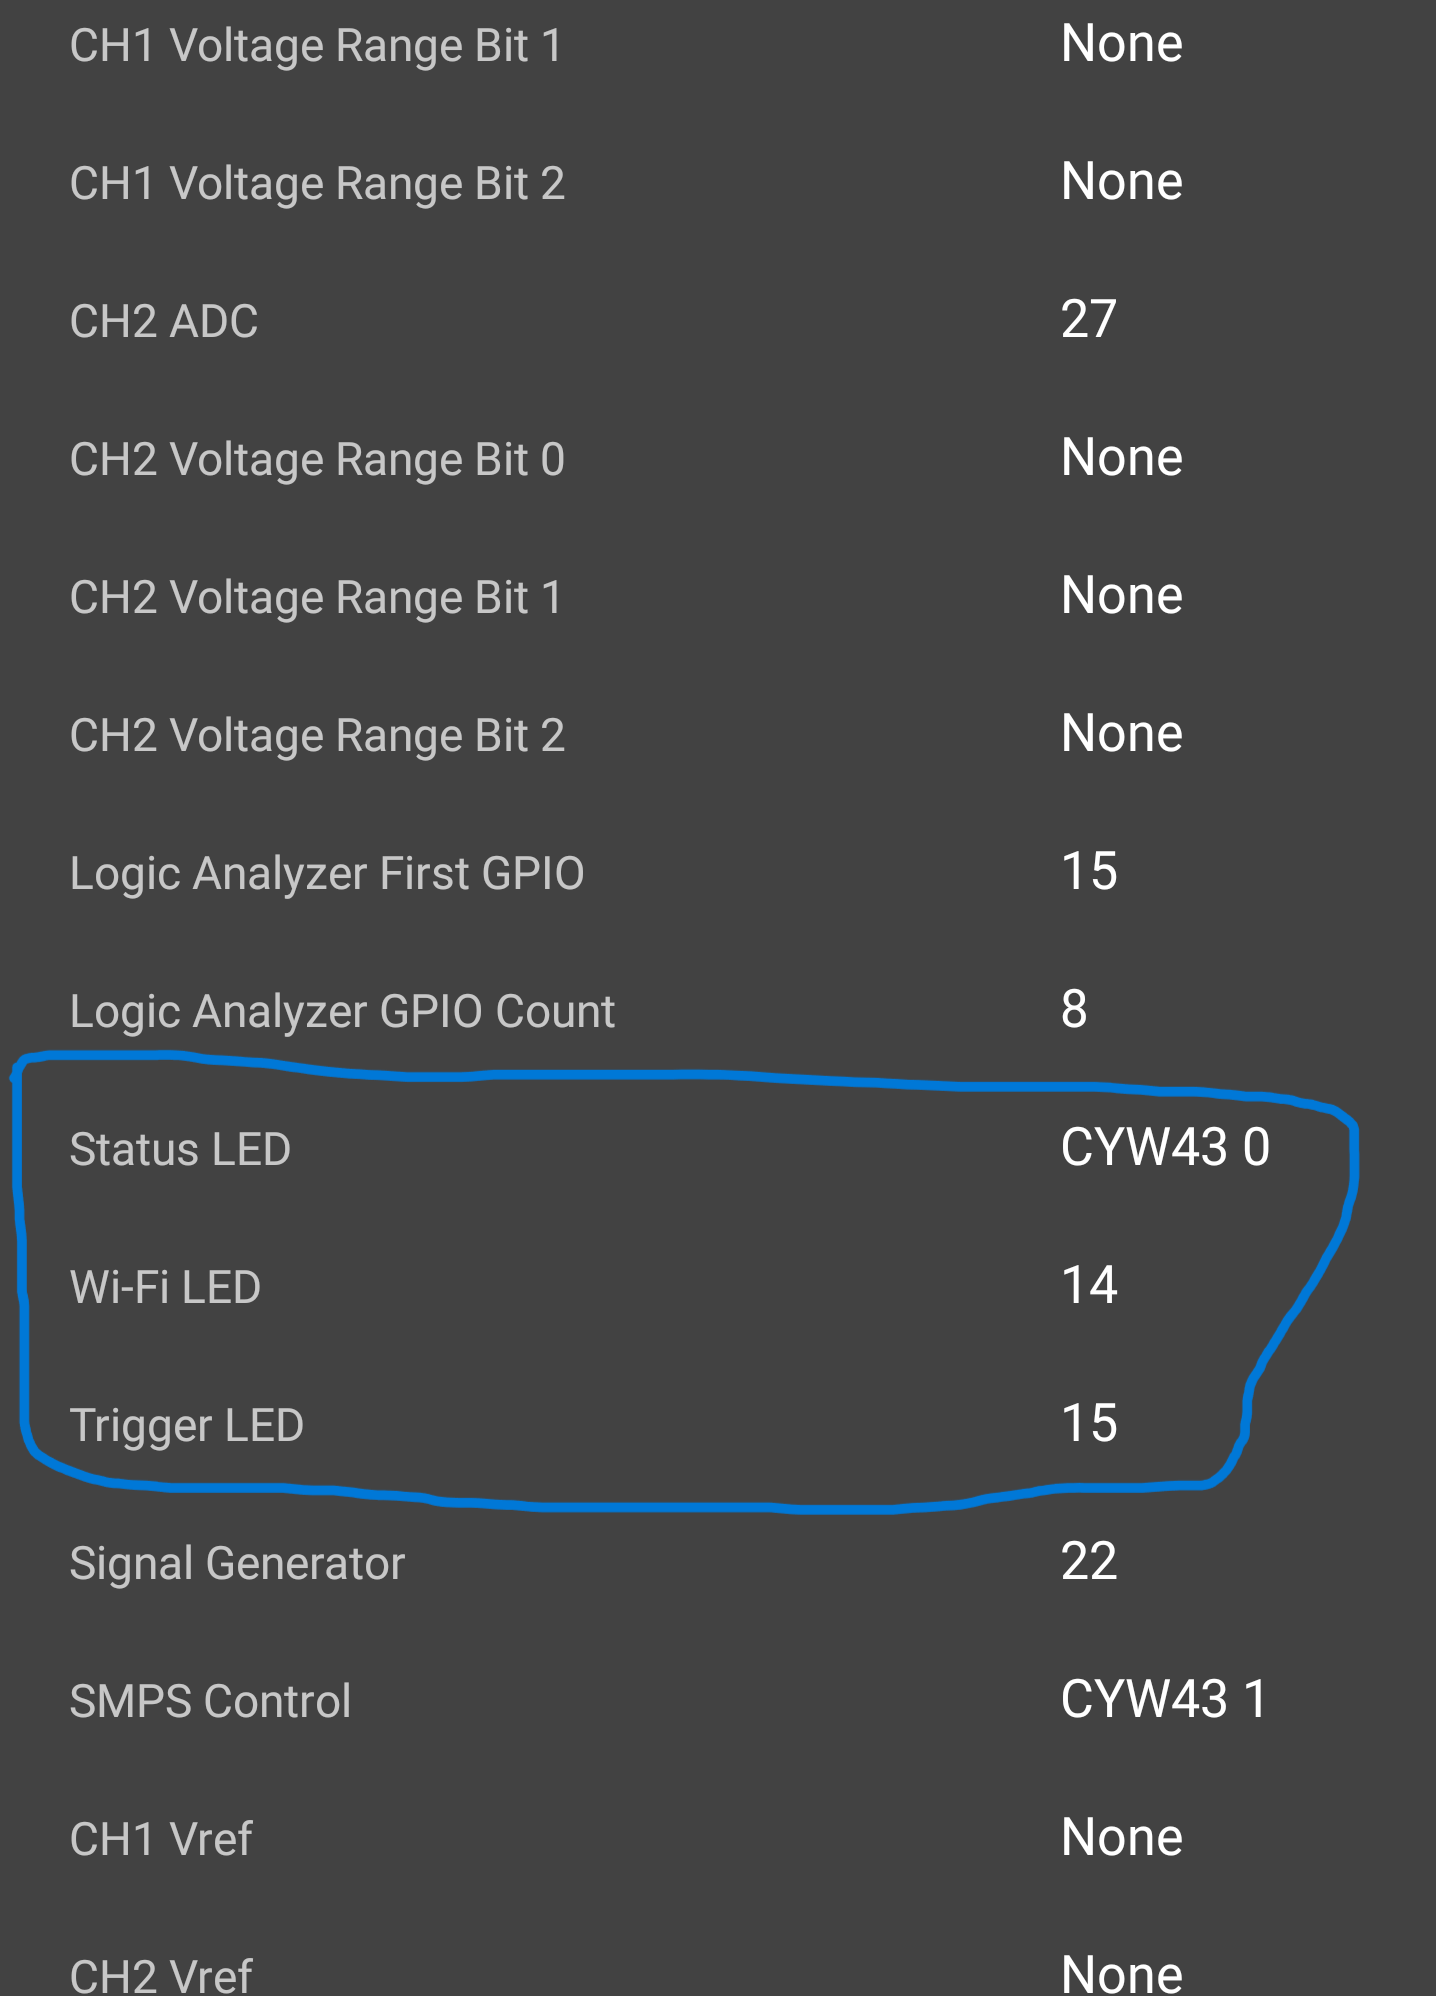Edit the Wi-Fi LED pin value 14
The width and height of the screenshot is (1436, 1996).
(1089, 1286)
